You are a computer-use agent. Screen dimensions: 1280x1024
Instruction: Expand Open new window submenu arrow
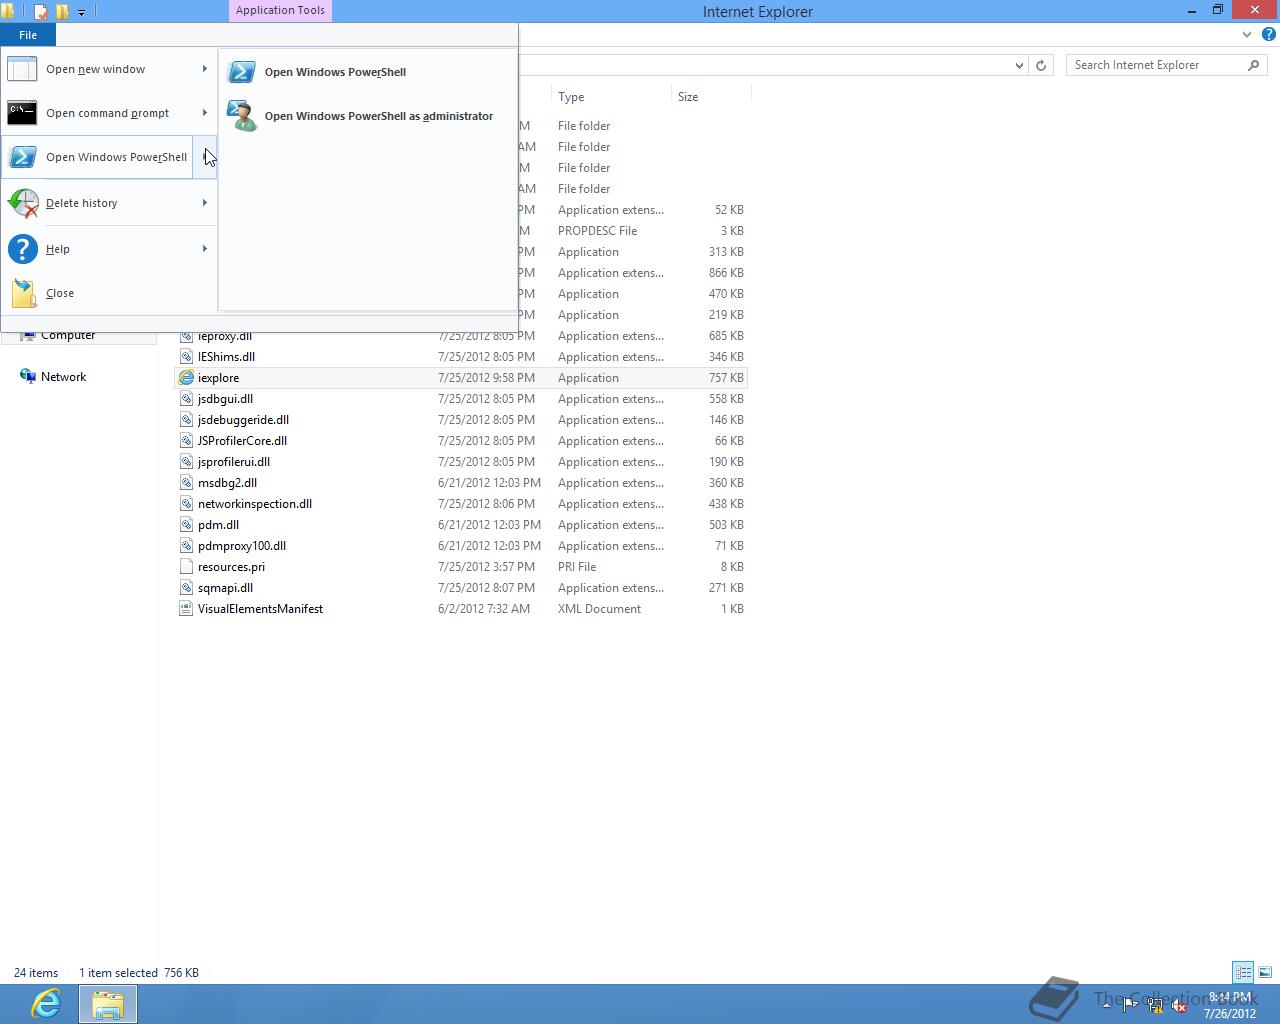pos(204,69)
